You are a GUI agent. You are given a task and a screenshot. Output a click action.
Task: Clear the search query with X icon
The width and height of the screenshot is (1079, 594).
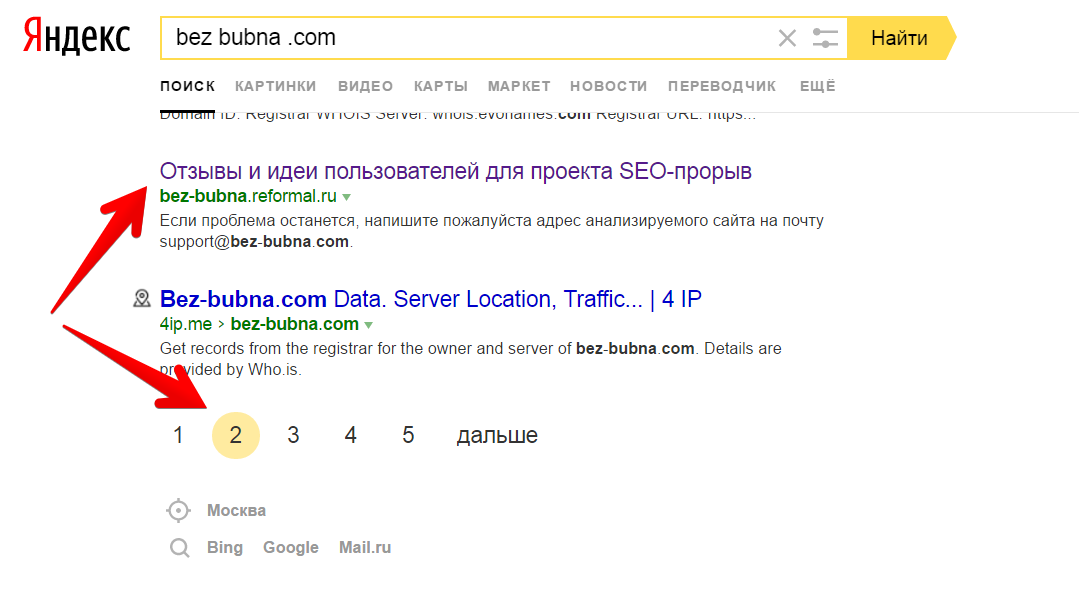click(787, 39)
